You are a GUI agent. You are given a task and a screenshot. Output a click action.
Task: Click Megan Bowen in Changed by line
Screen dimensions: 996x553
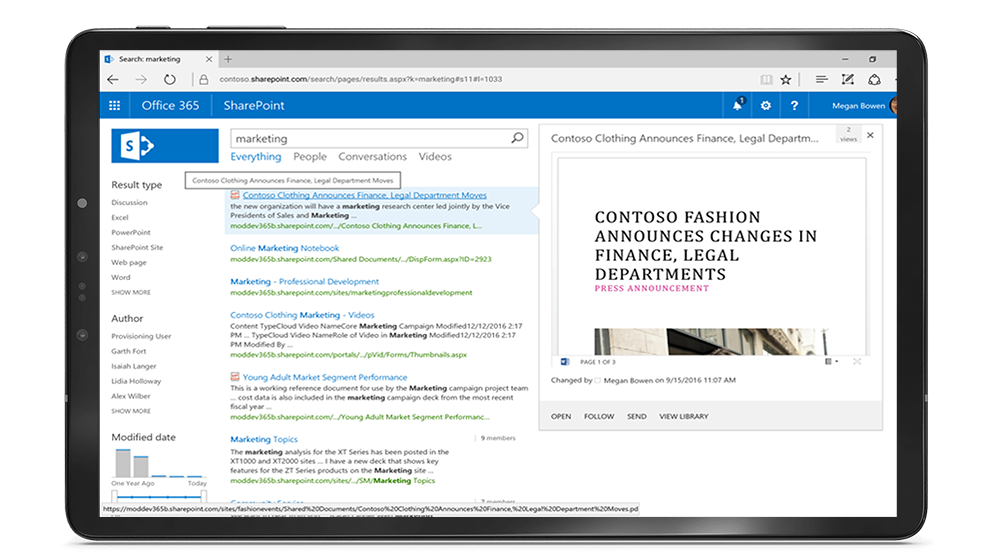coord(628,380)
